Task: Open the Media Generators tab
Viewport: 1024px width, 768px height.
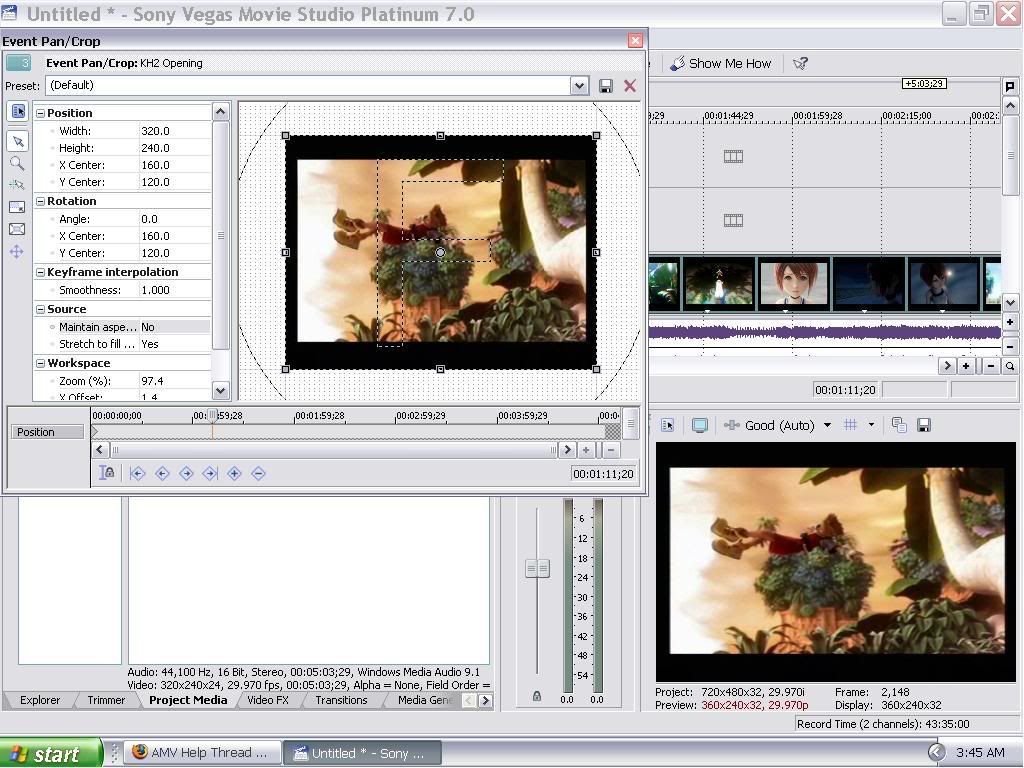Action: tap(424, 700)
